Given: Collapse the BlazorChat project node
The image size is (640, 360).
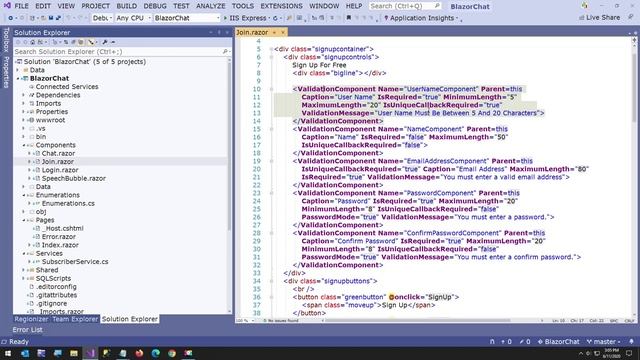Looking at the screenshot, I should [x=18, y=78].
